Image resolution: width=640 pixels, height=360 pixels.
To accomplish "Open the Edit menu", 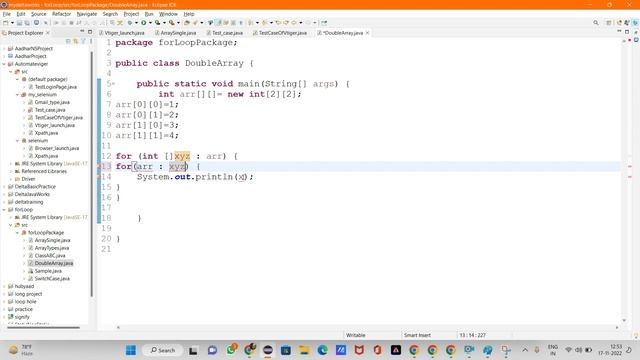I will (x=21, y=14).
